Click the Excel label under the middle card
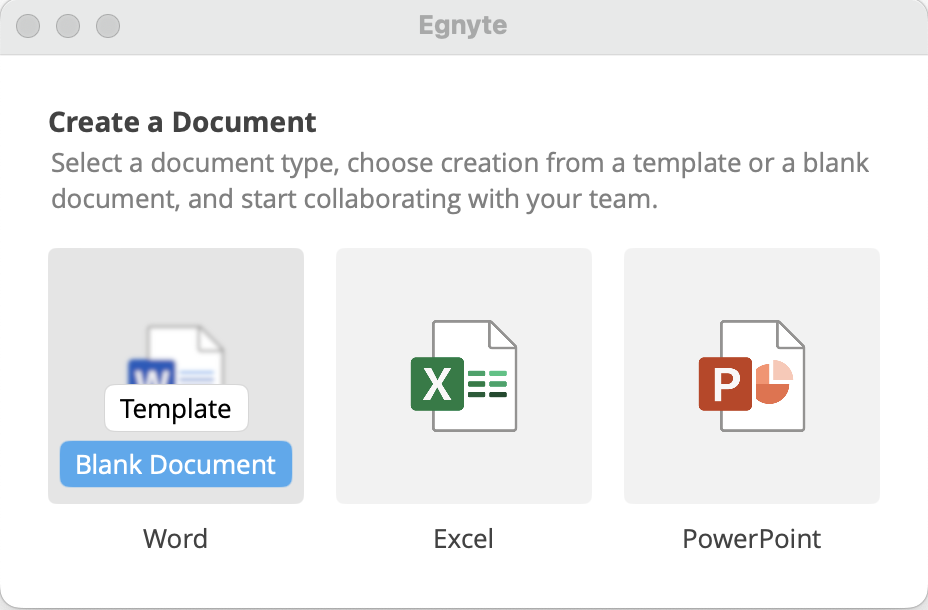Screen dimensions: 928x610 (x=463, y=539)
